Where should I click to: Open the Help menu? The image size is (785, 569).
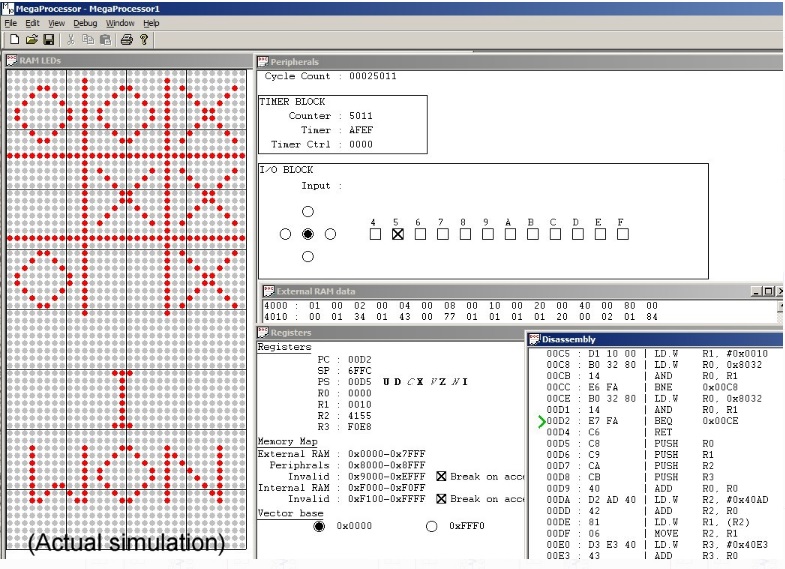[151, 23]
